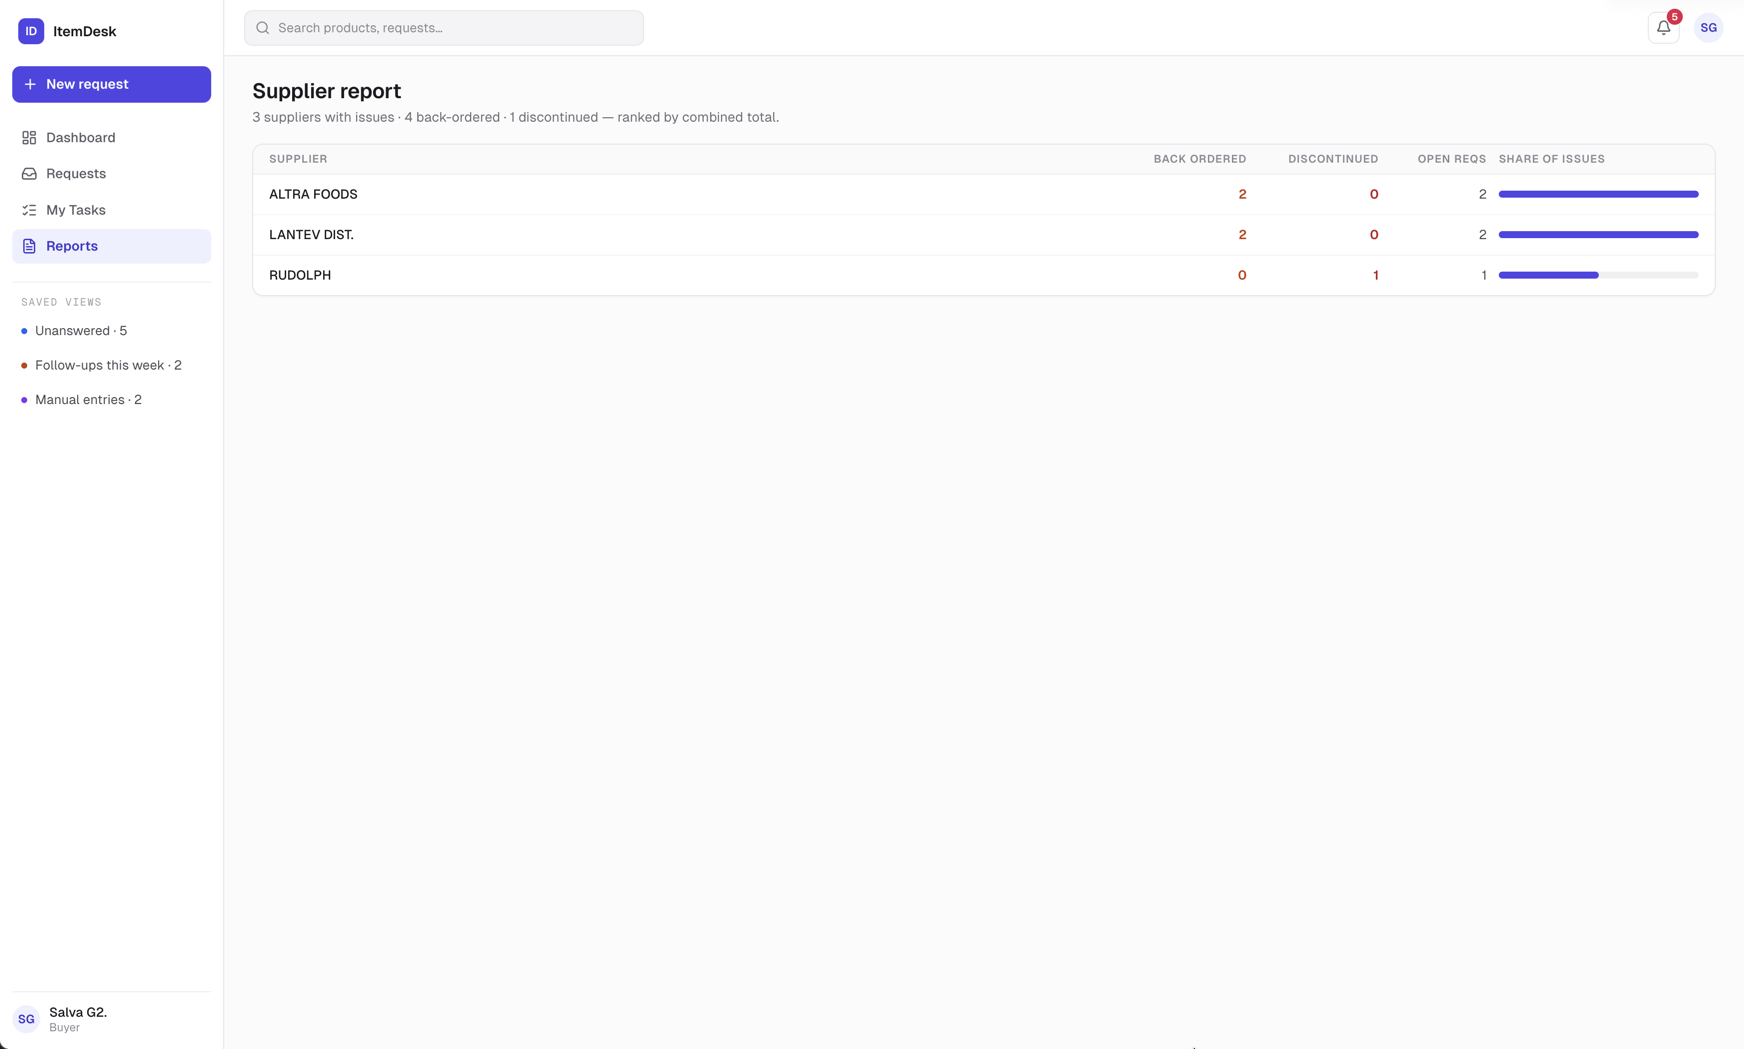Select the LANTEV DIST. supplier name
The image size is (1744, 1049).
pyautogui.click(x=311, y=235)
